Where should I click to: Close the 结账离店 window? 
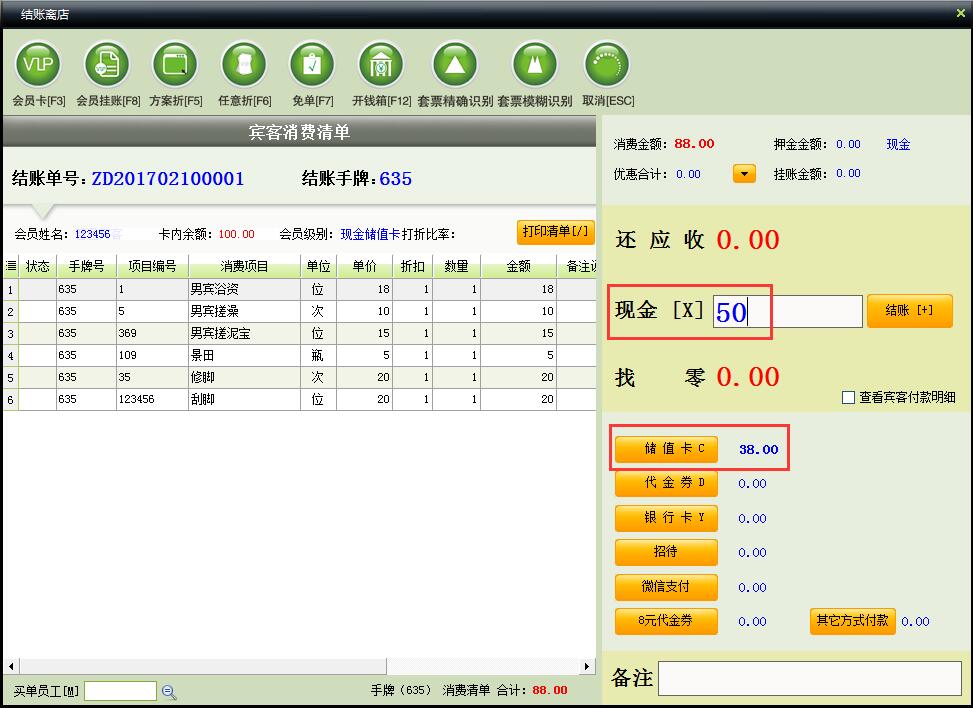coord(961,13)
